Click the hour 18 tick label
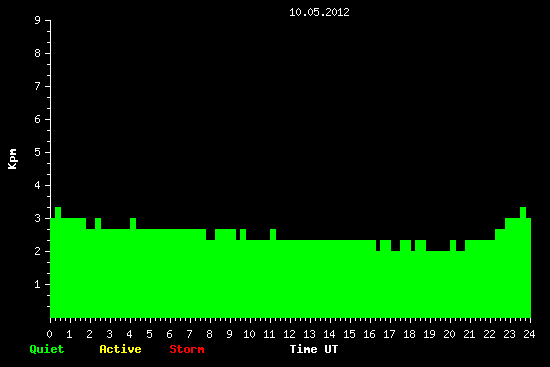Image resolution: width=550 pixels, height=367 pixels. point(409,334)
